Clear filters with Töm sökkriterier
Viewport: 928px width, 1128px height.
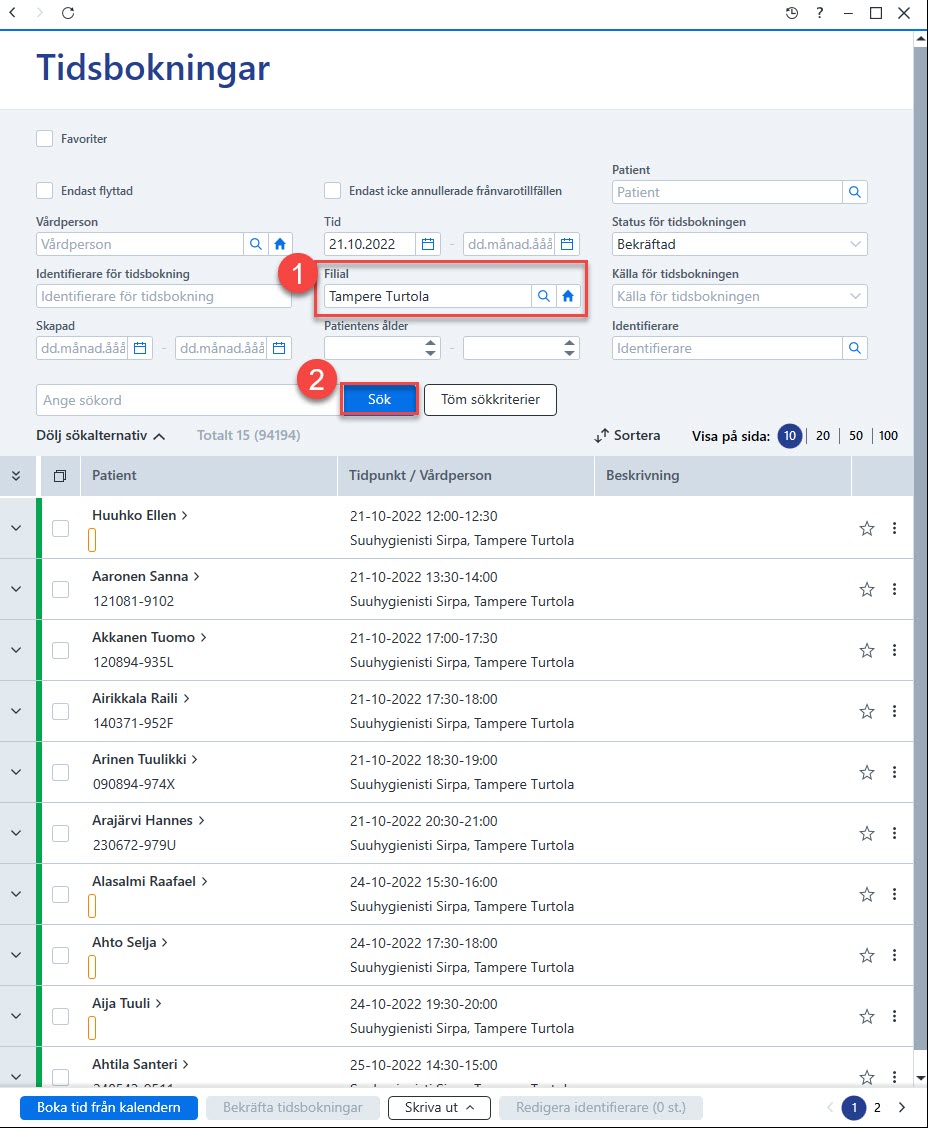[x=490, y=399]
